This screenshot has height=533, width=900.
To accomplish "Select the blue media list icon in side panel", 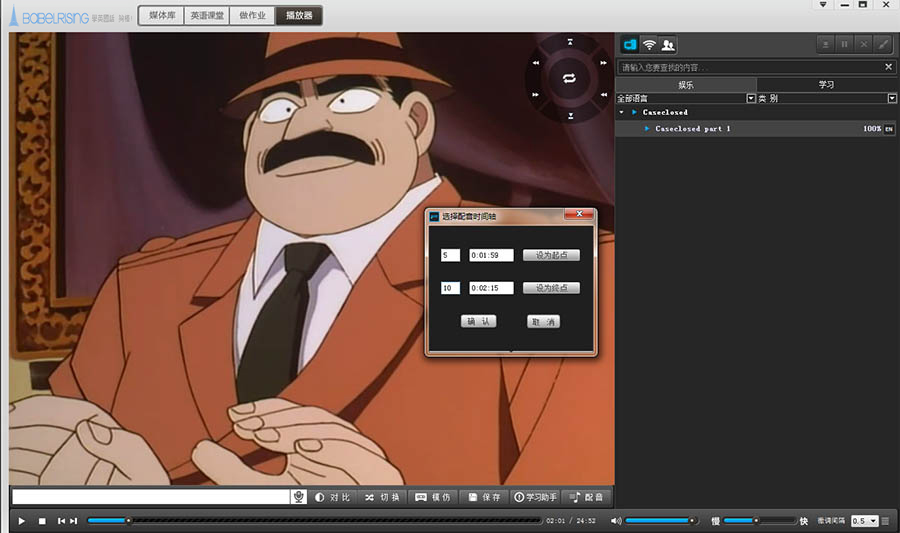I will [630, 44].
